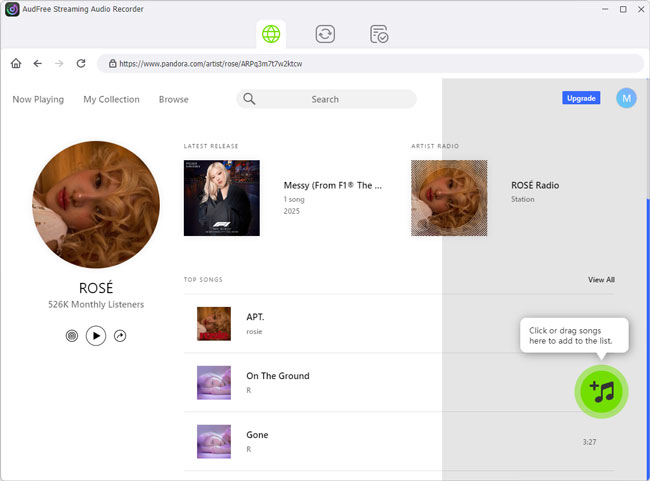The image size is (650, 481).
Task: Open the rosie album link under APT.
Action: (x=254, y=332)
